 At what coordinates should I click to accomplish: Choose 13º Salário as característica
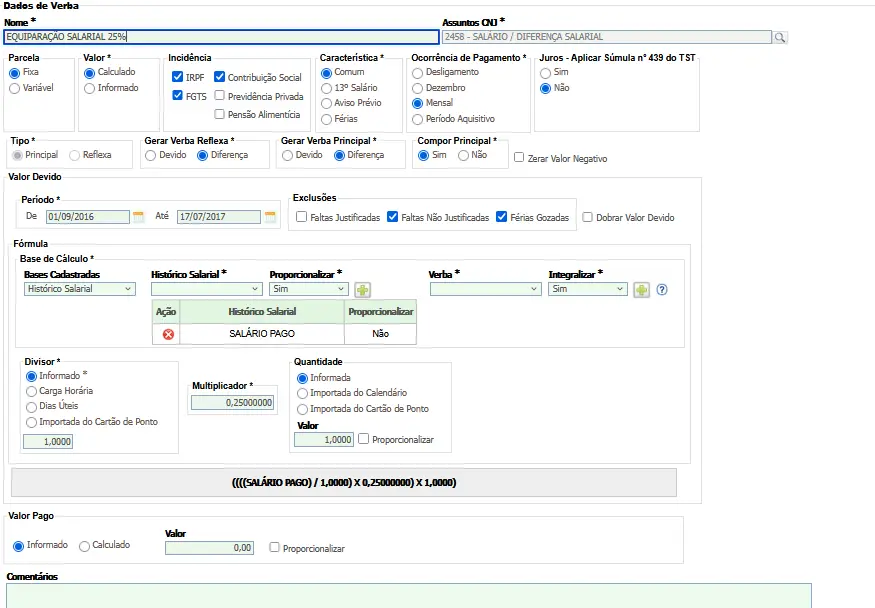pyautogui.click(x=326, y=88)
